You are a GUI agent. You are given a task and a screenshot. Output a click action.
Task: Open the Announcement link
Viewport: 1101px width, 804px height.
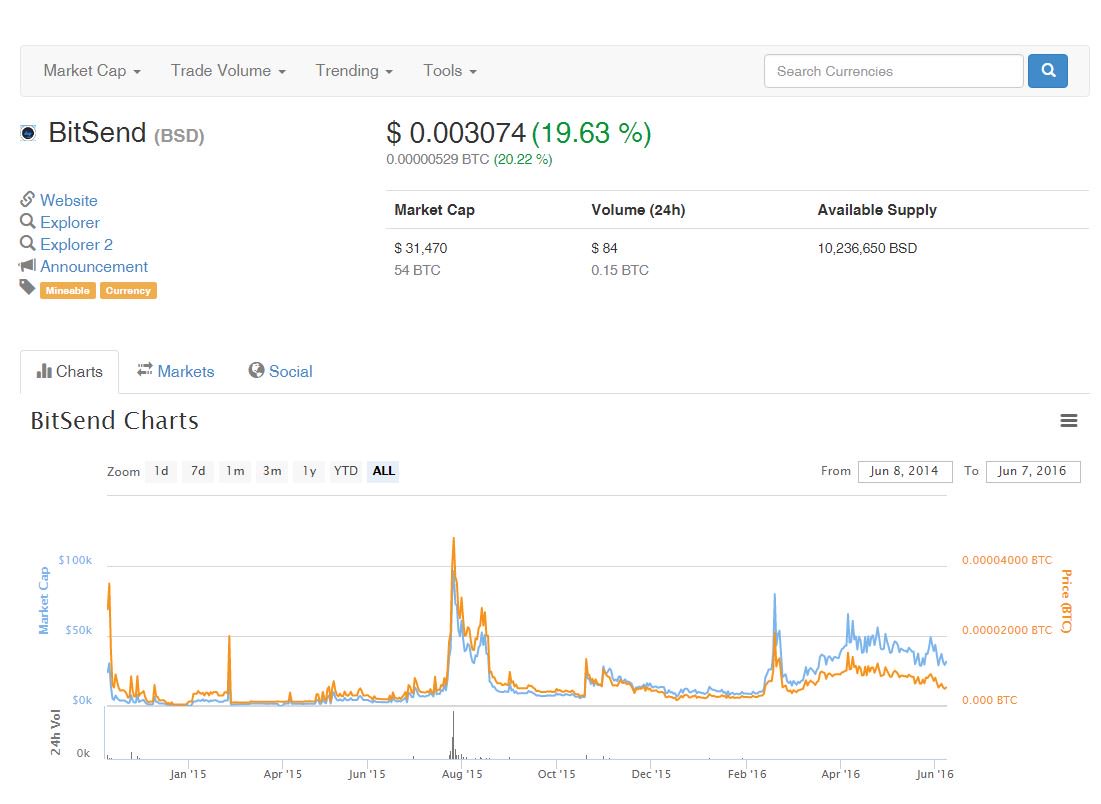click(x=94, y=267)
